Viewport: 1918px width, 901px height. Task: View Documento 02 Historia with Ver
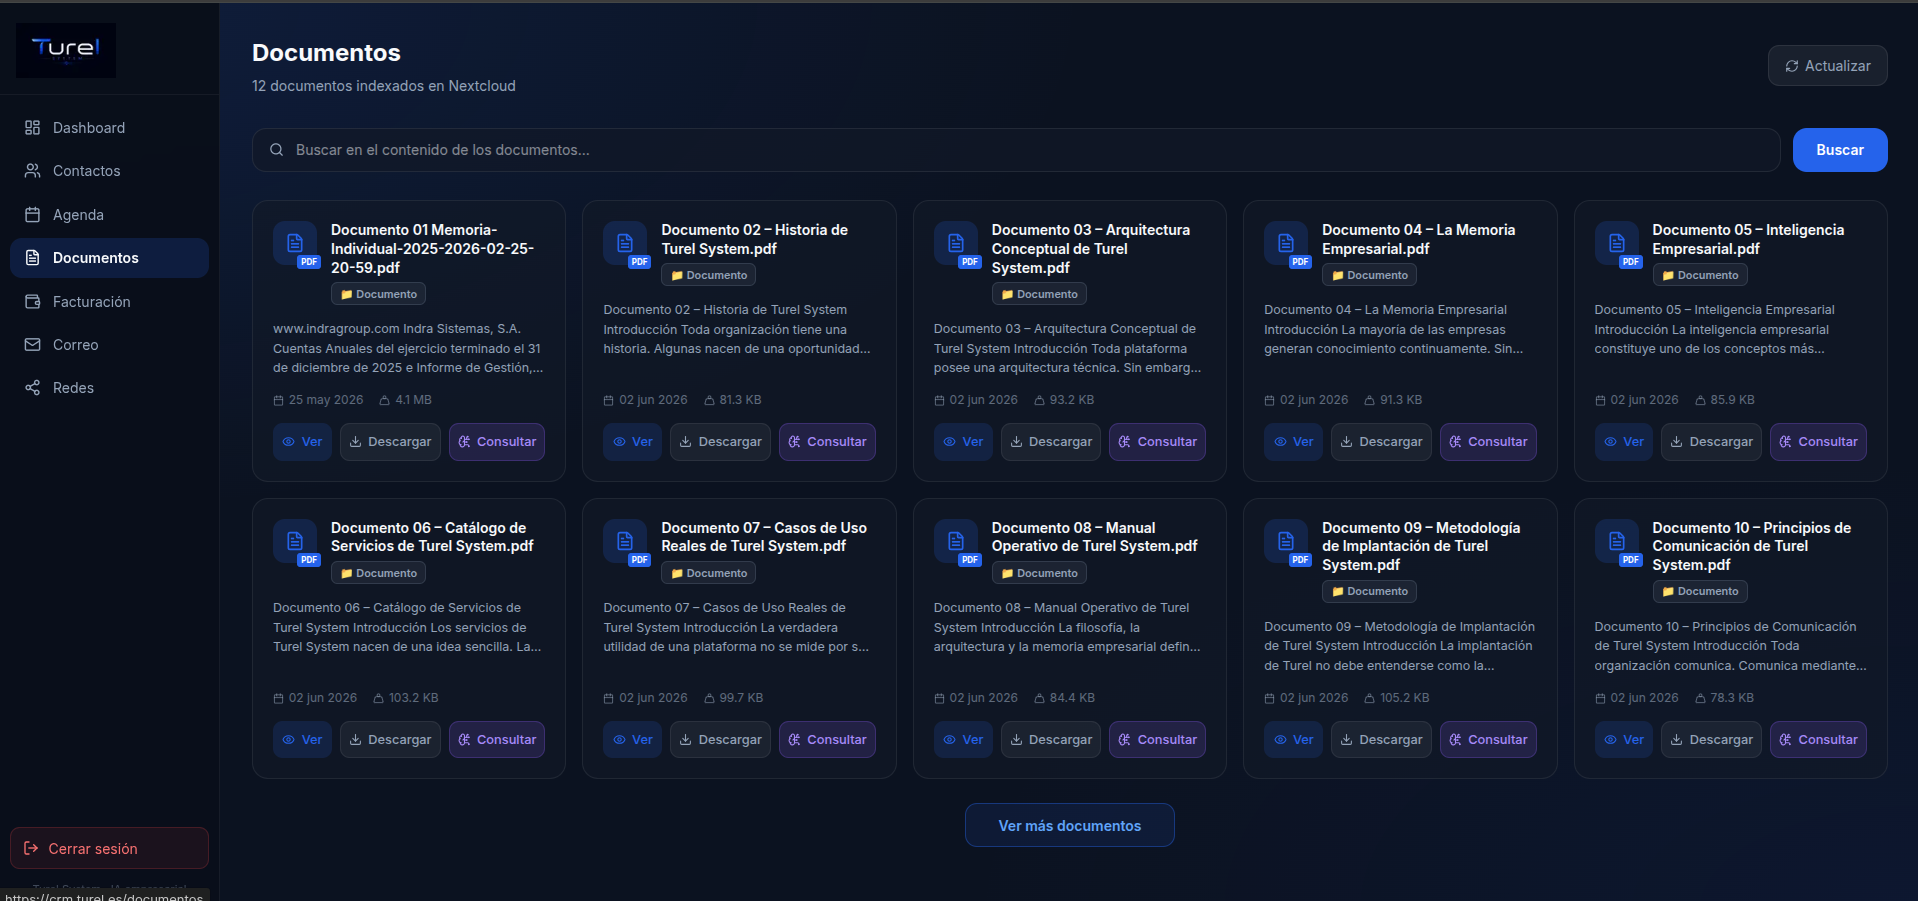click(x=633, y=442)
